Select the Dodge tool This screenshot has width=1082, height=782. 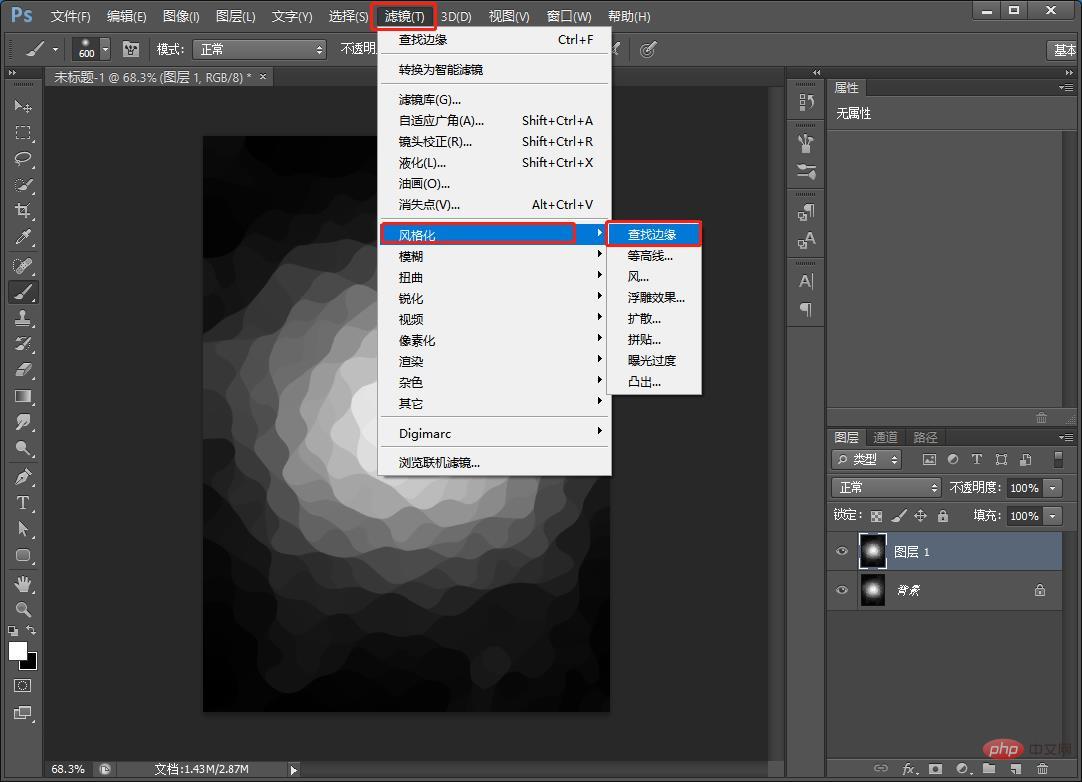tap(23, 449)
